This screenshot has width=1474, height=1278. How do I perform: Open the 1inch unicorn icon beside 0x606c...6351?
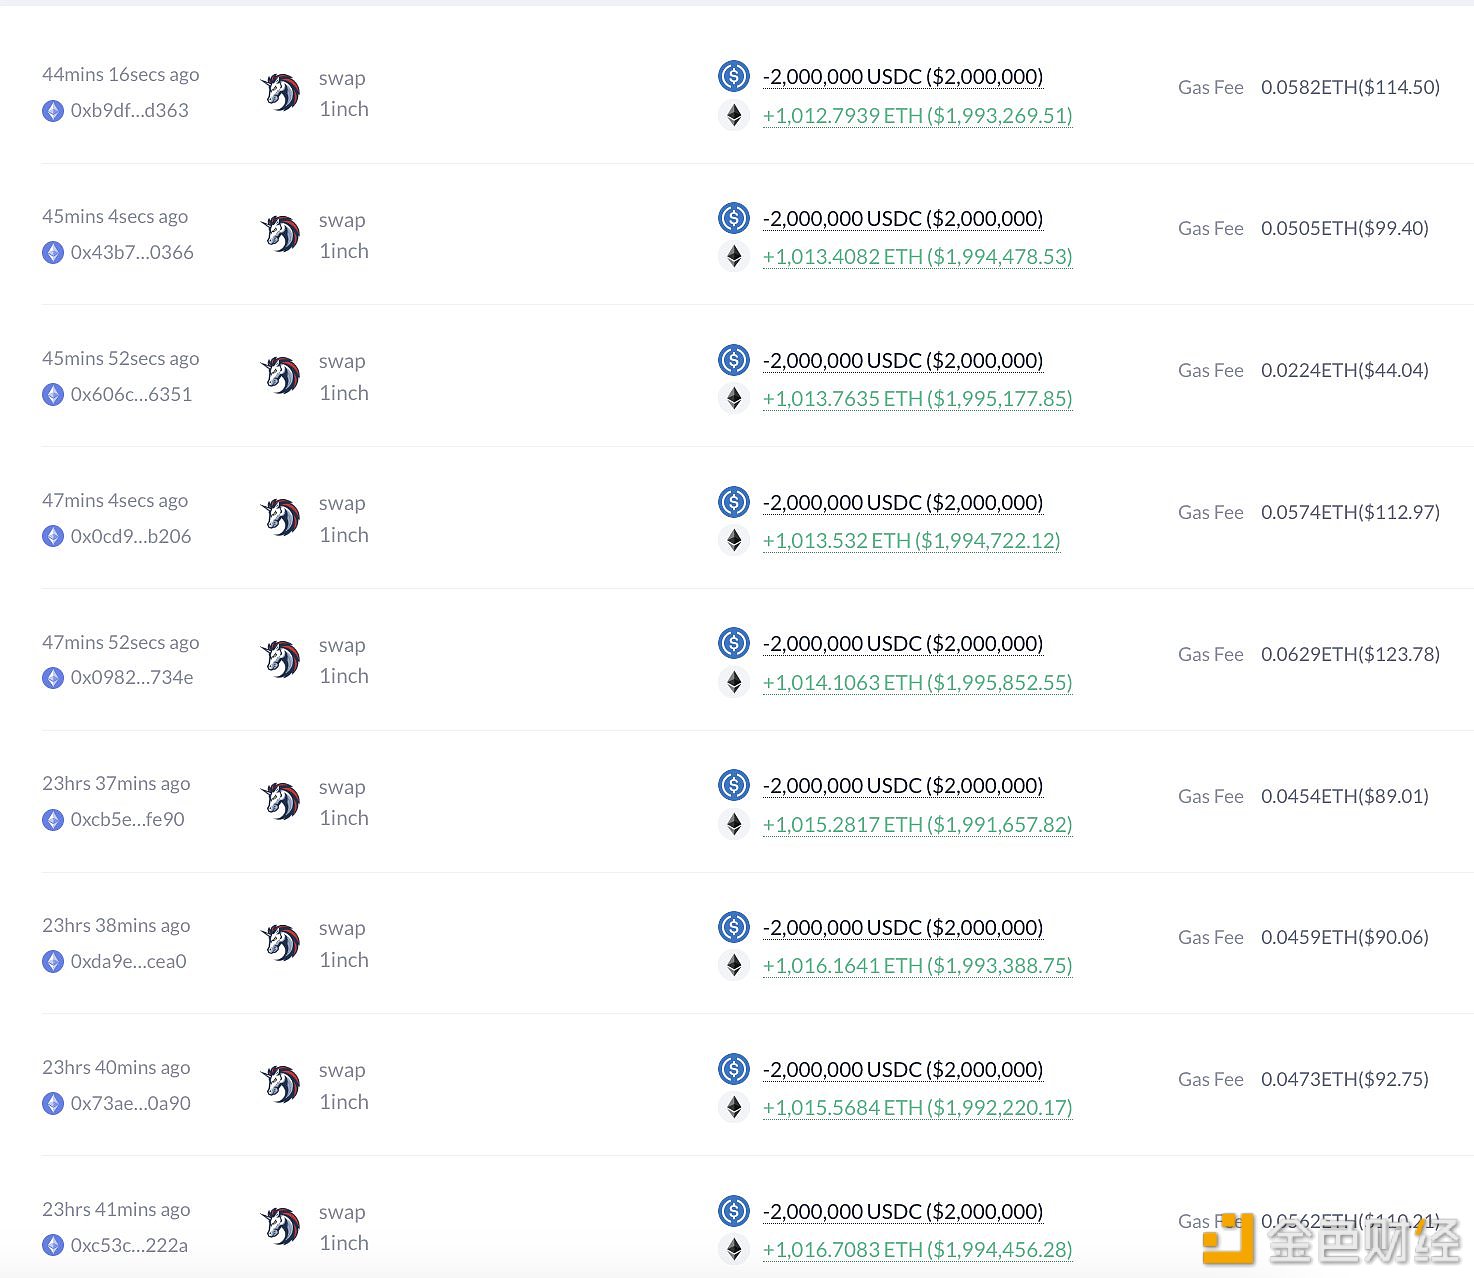coord(281,376)
